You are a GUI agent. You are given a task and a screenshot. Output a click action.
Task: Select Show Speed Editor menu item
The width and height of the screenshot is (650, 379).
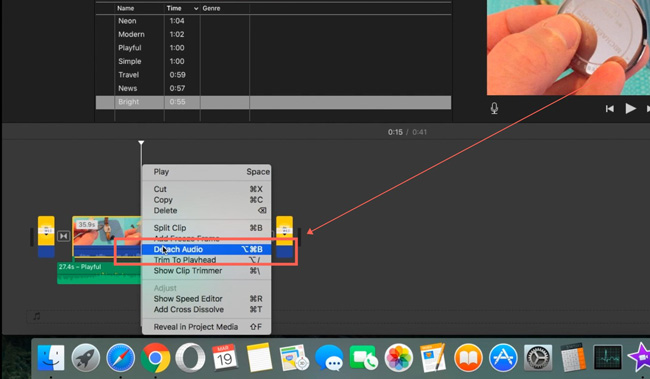coord(206,299)
